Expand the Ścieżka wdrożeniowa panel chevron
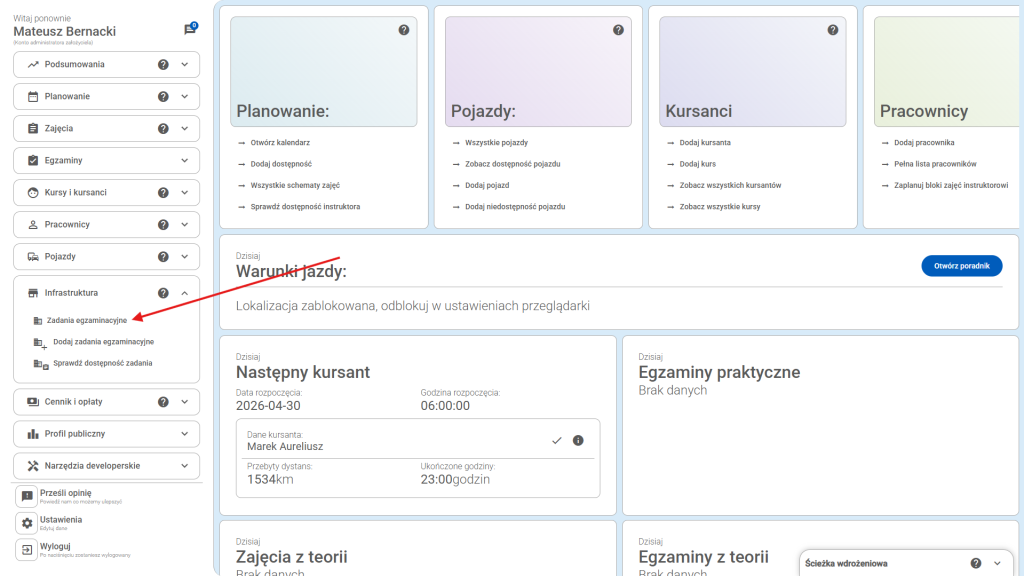This screenshot has width=1024, height=576. pos(997,563)
